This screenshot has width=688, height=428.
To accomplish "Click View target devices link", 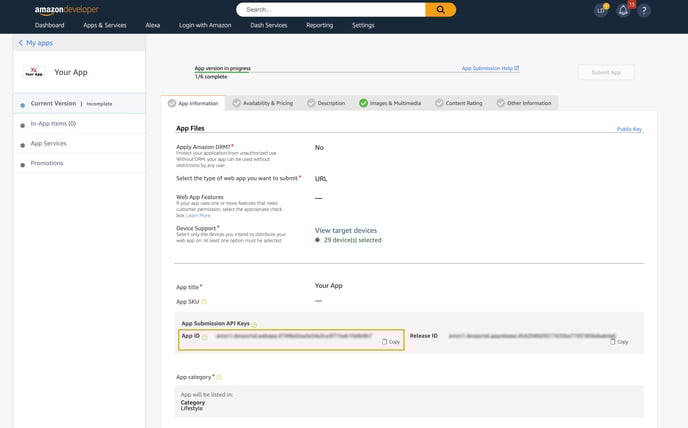I will [x=346, y=230].
